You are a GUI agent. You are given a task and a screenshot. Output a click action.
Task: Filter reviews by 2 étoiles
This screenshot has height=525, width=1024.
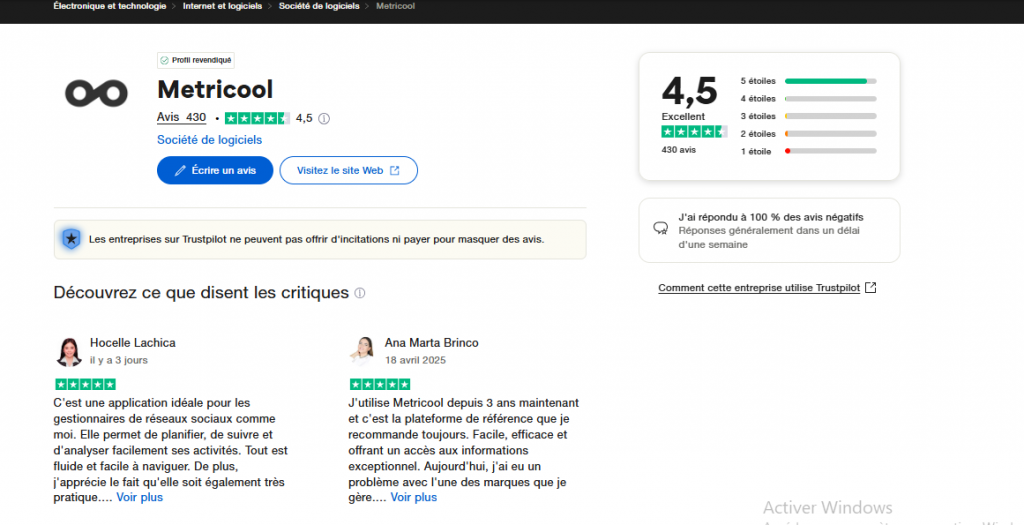(808, 134)
